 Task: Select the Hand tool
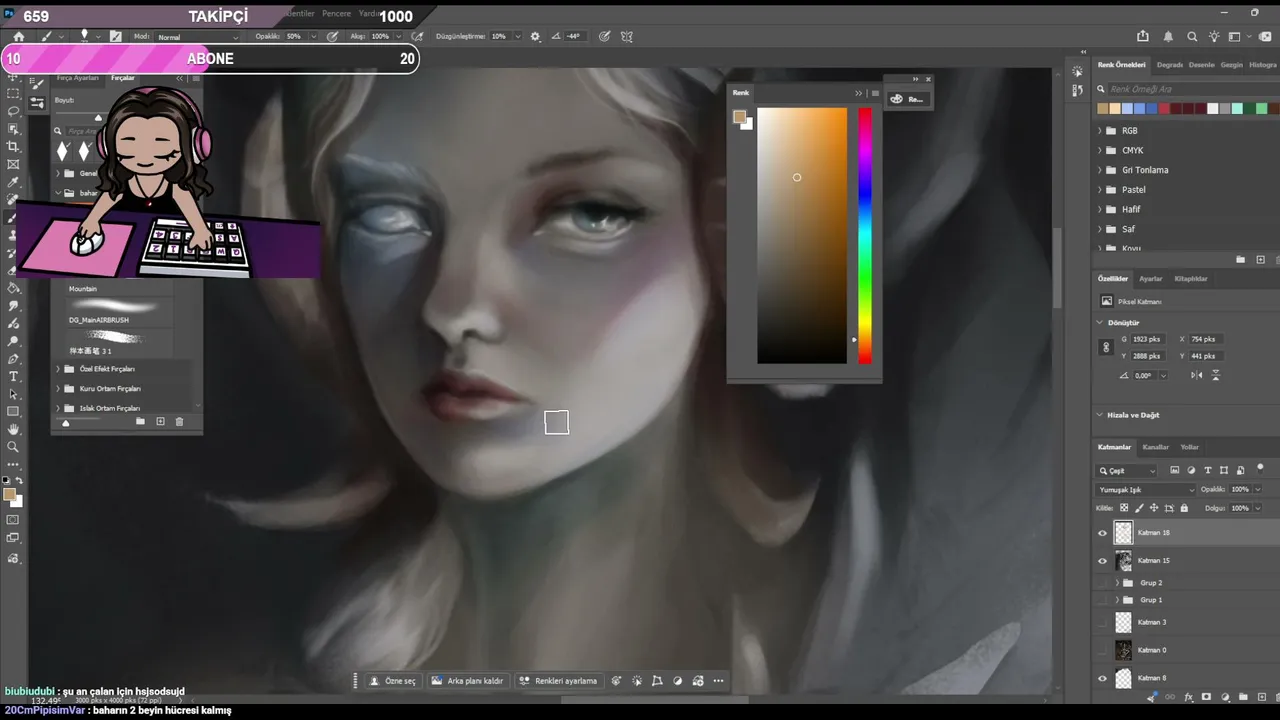click(13, 429)
